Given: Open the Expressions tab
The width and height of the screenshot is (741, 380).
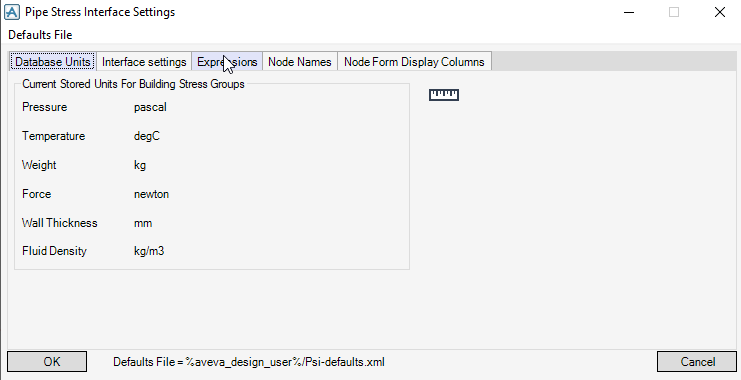Looking at the screenshot, I should [227, 62].
